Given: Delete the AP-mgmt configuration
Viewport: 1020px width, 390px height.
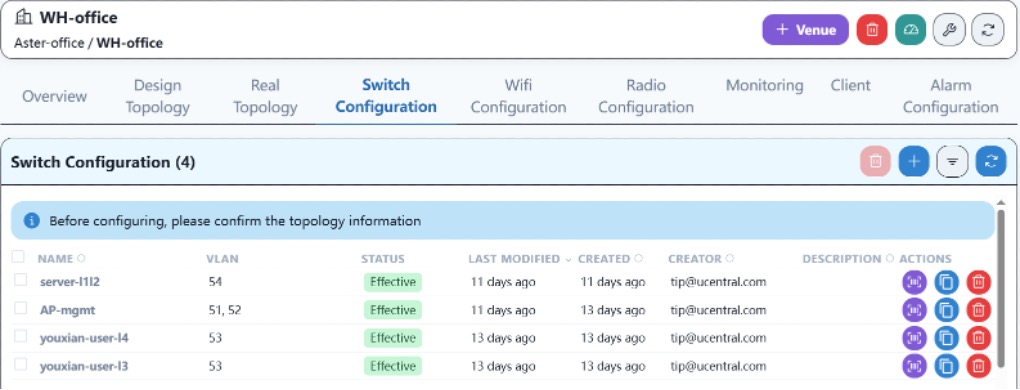Looking at the screenshot, I should coord(978,310).
